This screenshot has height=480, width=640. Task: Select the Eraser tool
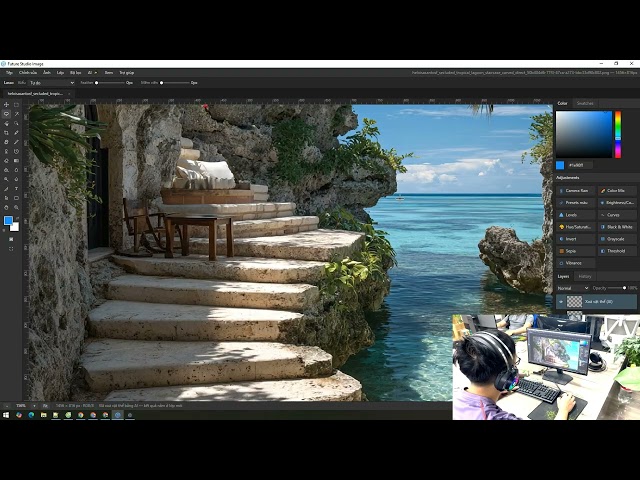coord(6,161)
